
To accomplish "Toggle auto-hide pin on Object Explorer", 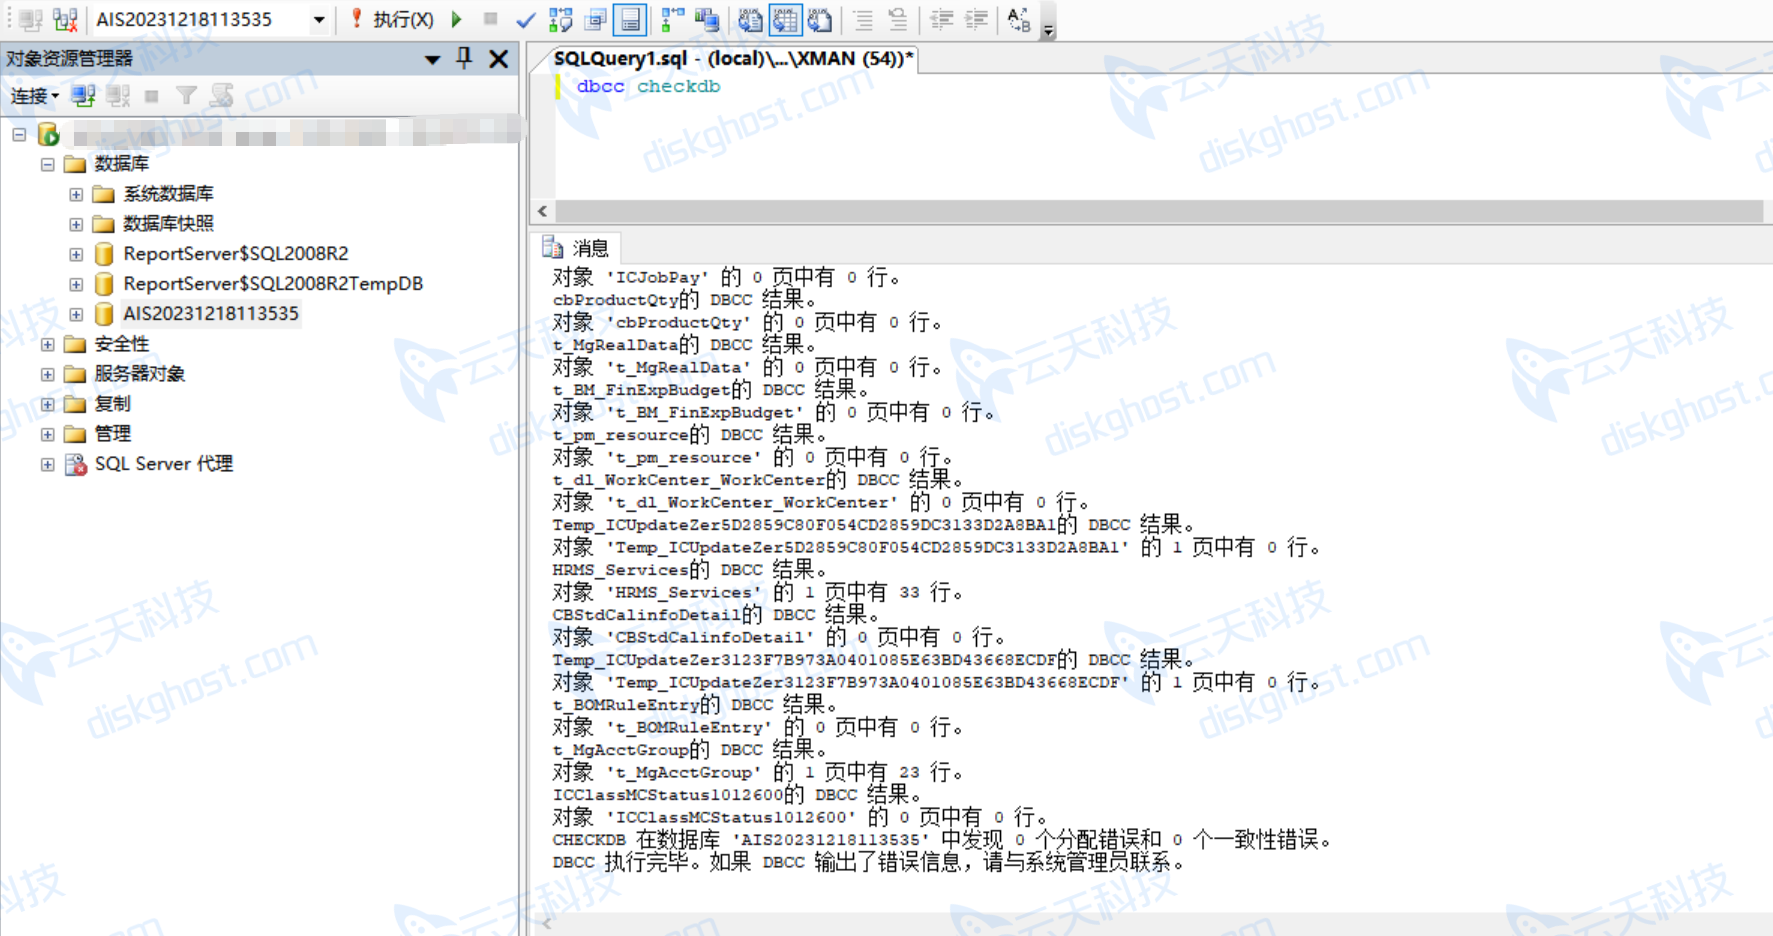I will coord(464,58).
